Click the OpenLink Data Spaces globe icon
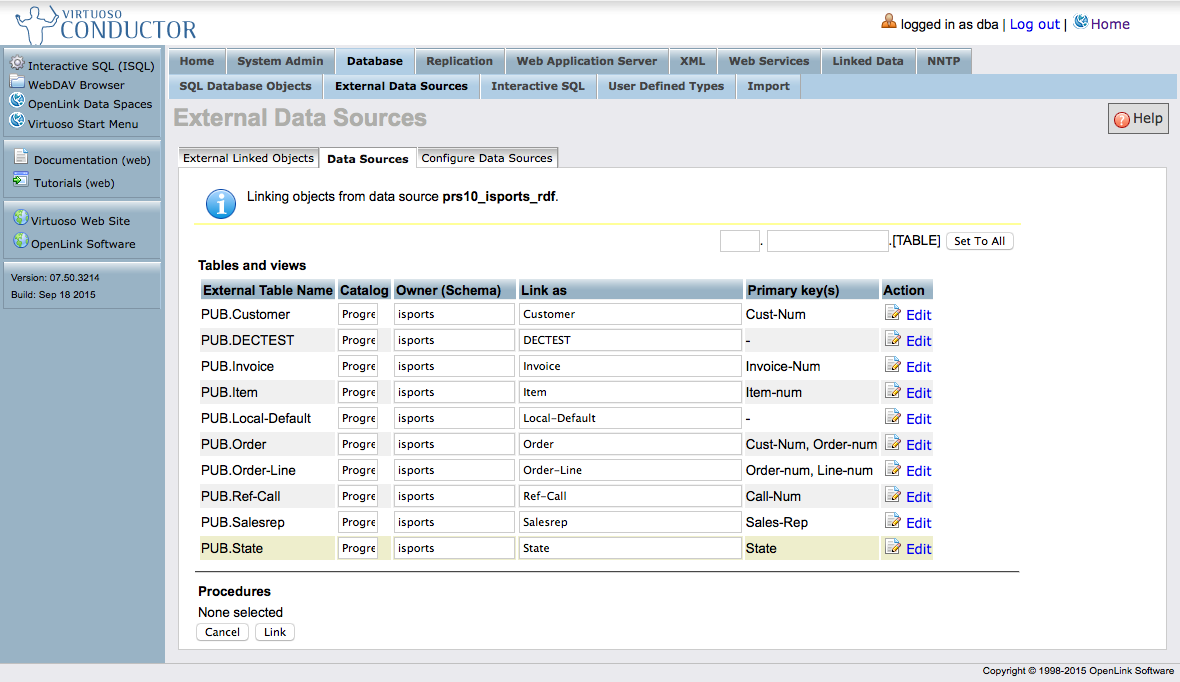The height and width of the screenshot is (682, 1180). pyautogui.click(x=17, y=102)
